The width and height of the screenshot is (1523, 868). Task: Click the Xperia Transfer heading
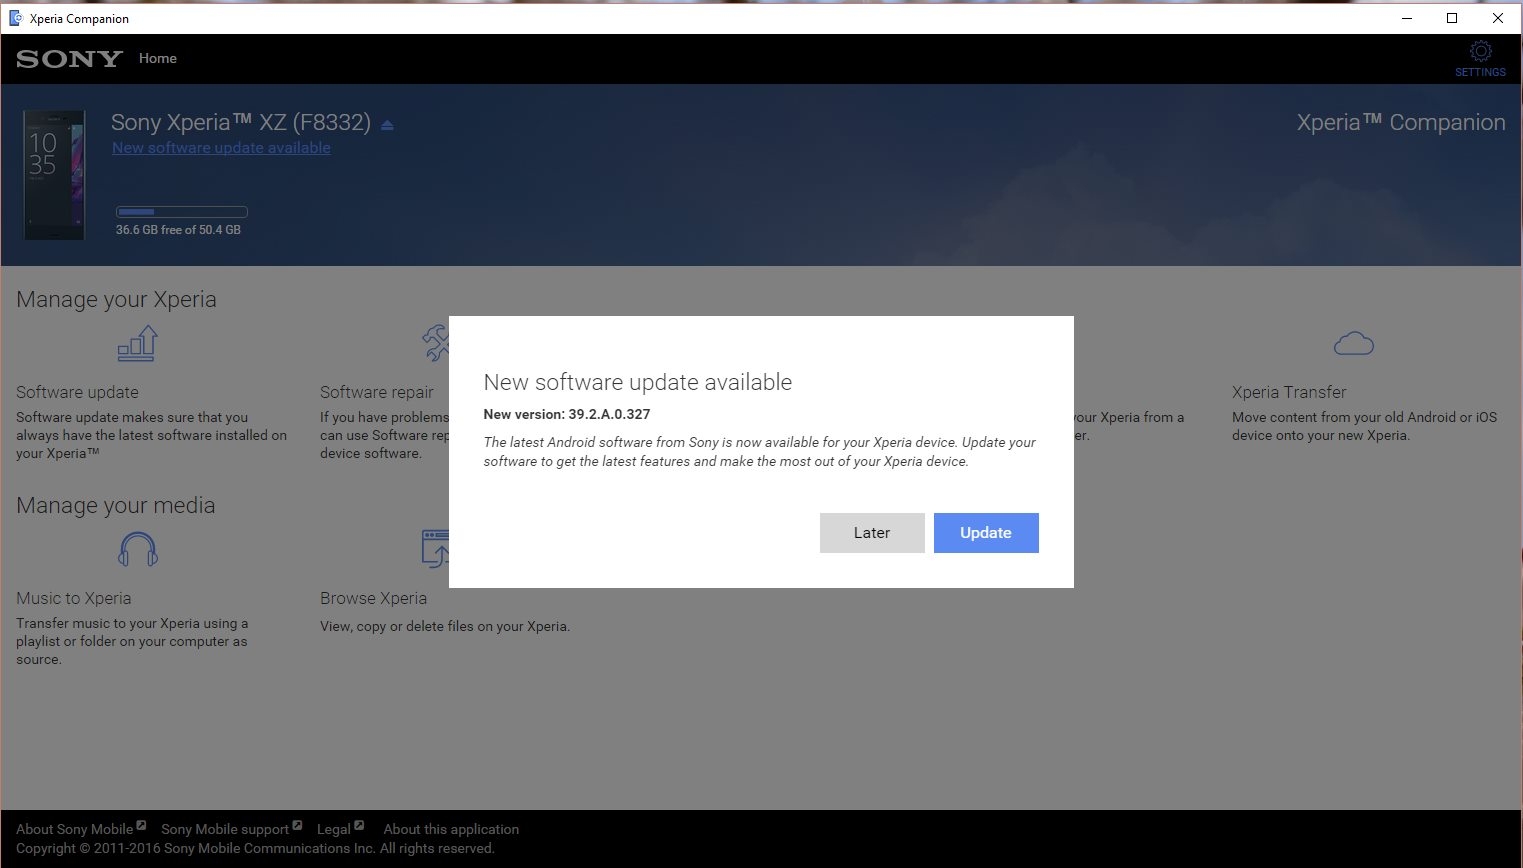[x=1289, y=392]
